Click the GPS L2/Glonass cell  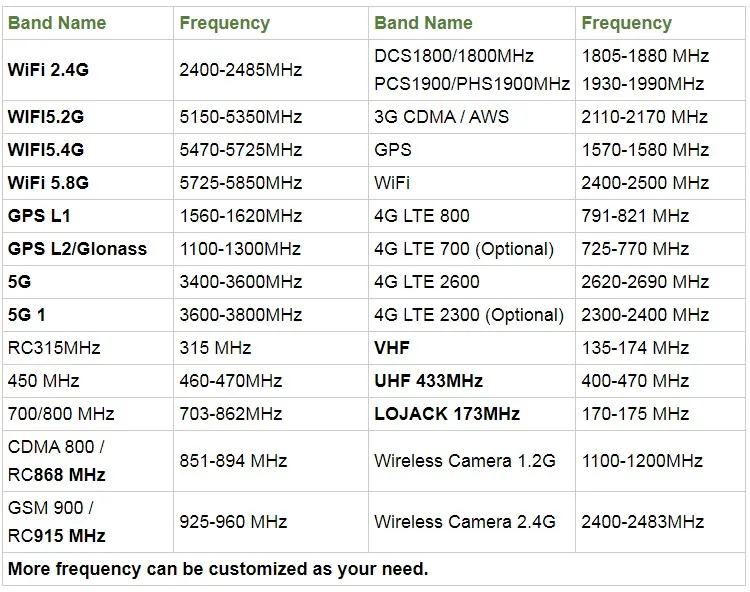click(77, 249)
